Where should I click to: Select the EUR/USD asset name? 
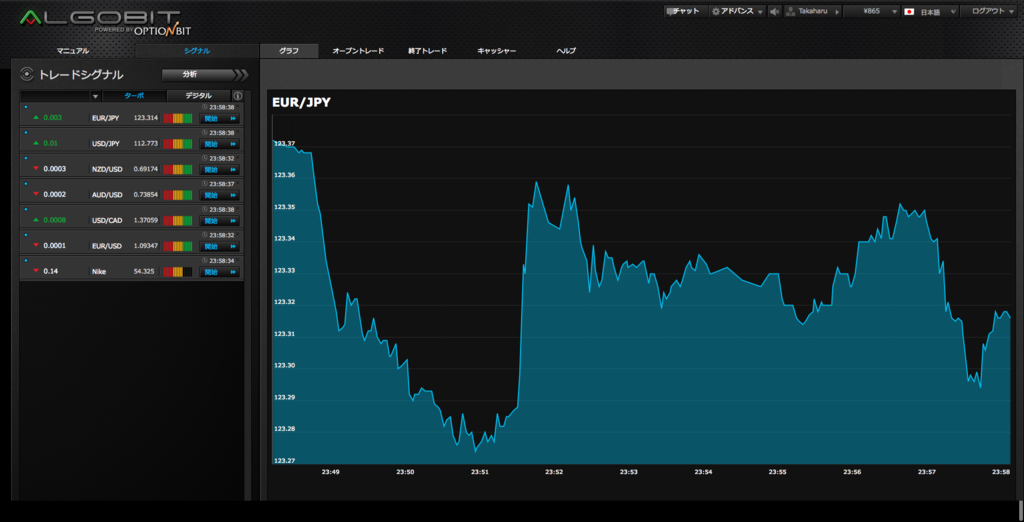click(106, 246)
